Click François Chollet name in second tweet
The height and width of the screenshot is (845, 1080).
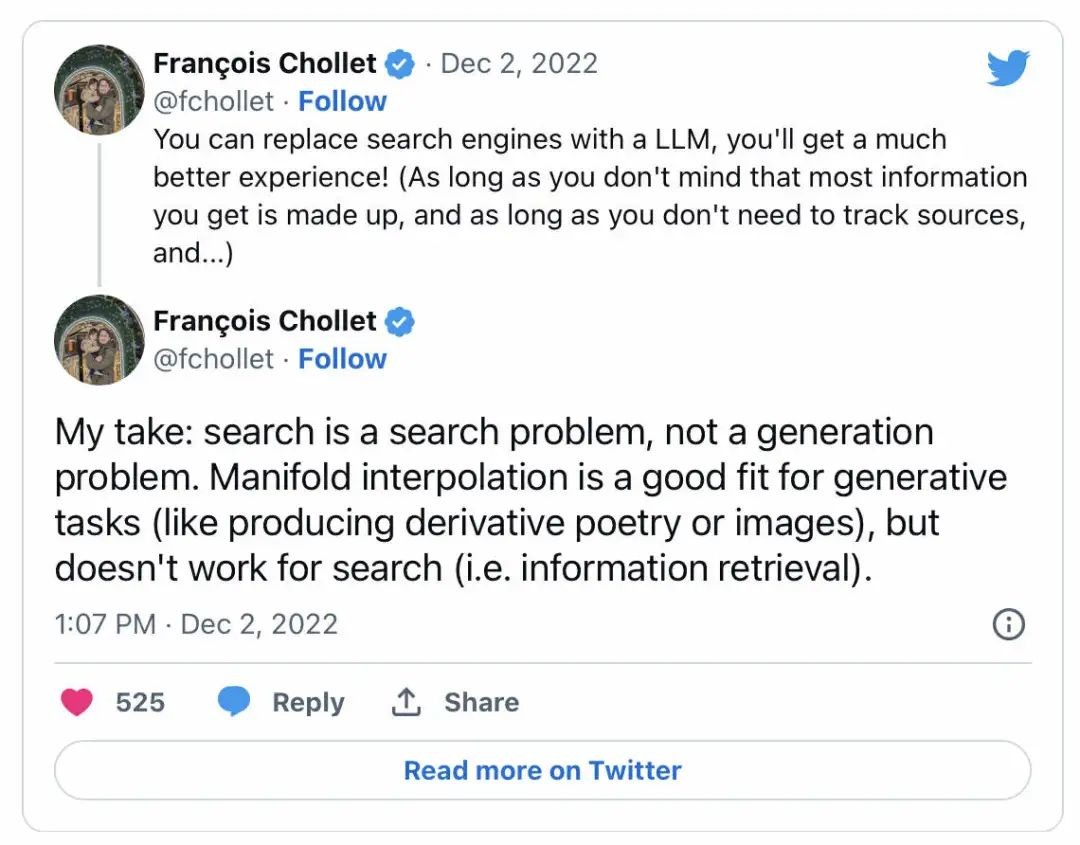(x=265, y=322)
